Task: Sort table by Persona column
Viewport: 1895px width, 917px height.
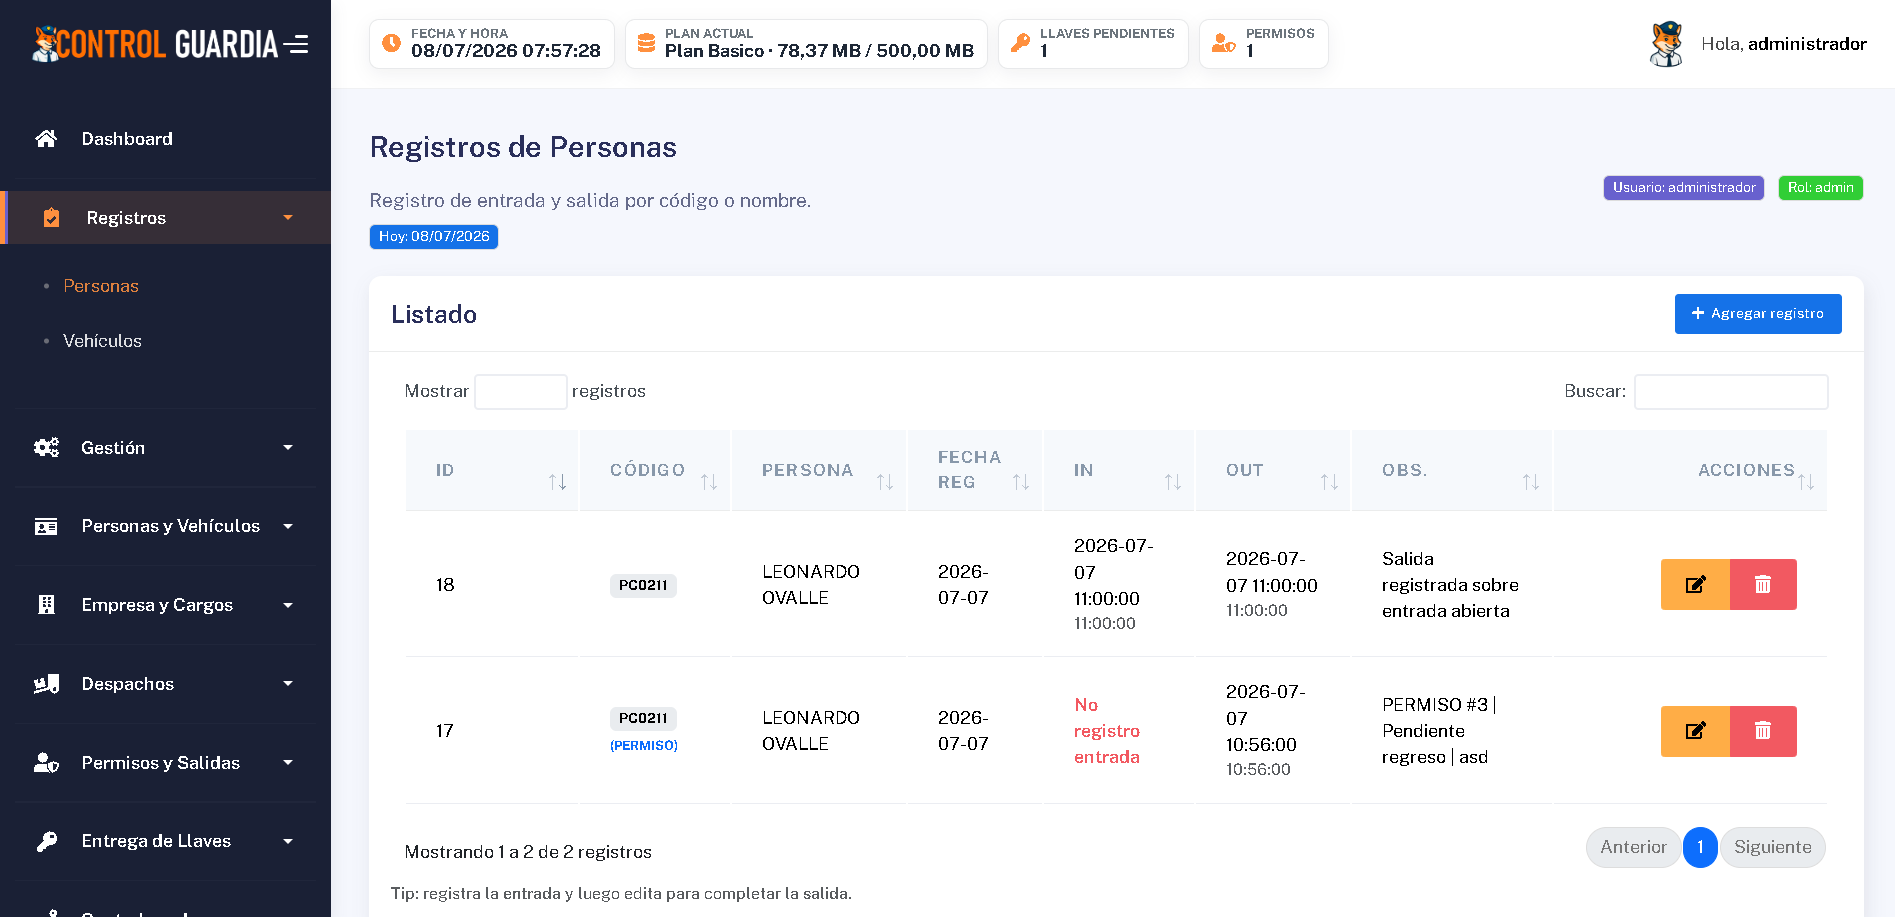Action: (x=819, y=470)
